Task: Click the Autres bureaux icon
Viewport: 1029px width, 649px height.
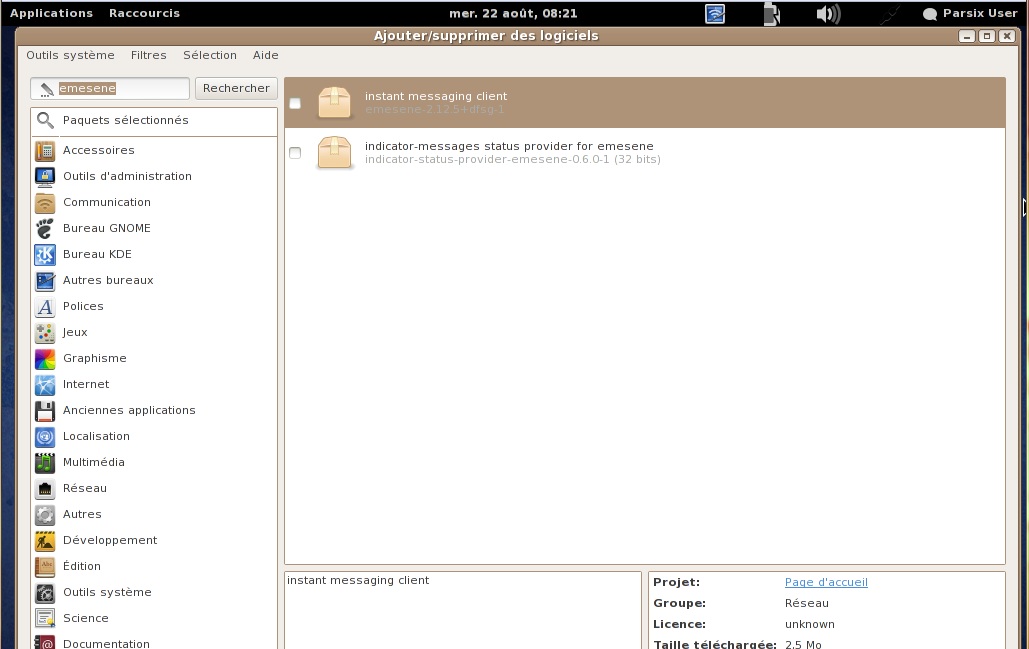Action: 45,281
